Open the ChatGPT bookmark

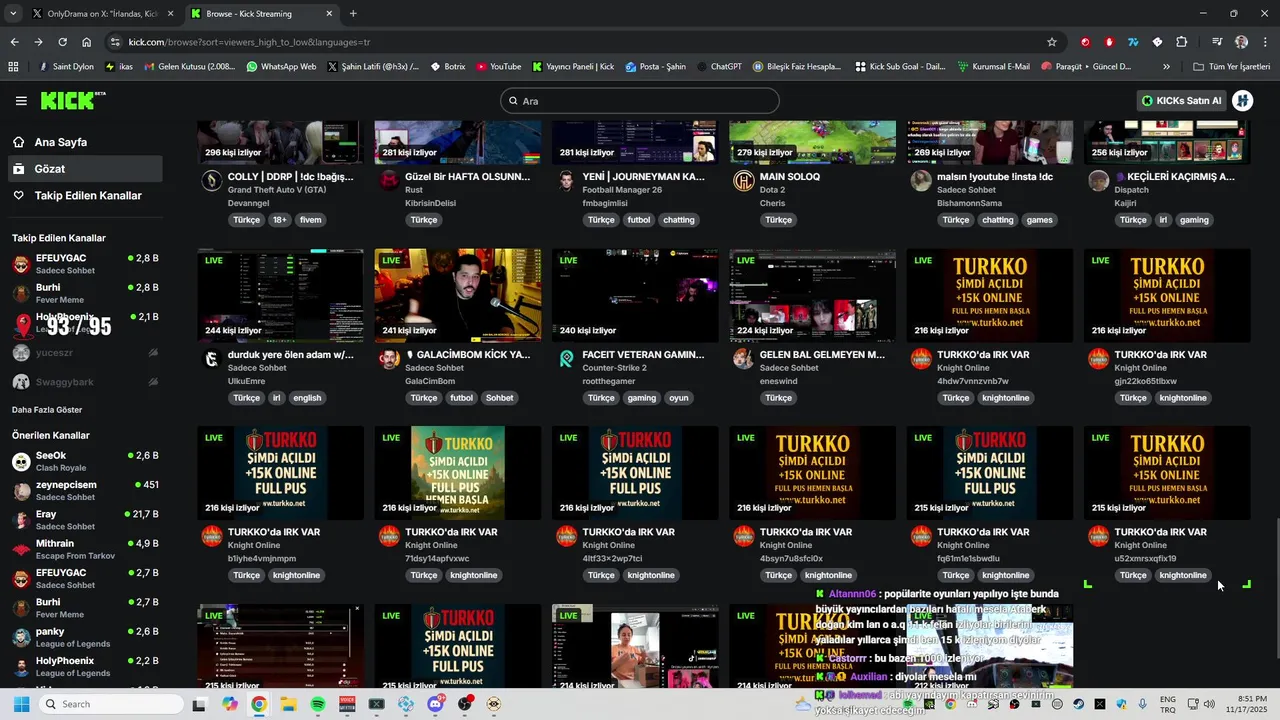(718, 66)
